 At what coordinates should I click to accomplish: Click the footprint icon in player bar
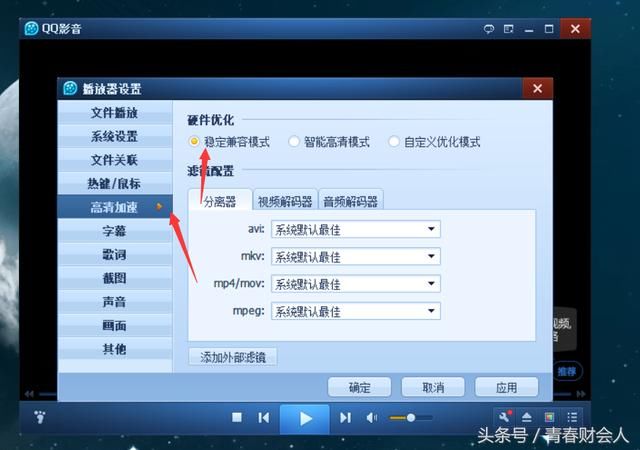tap(40, 417)
